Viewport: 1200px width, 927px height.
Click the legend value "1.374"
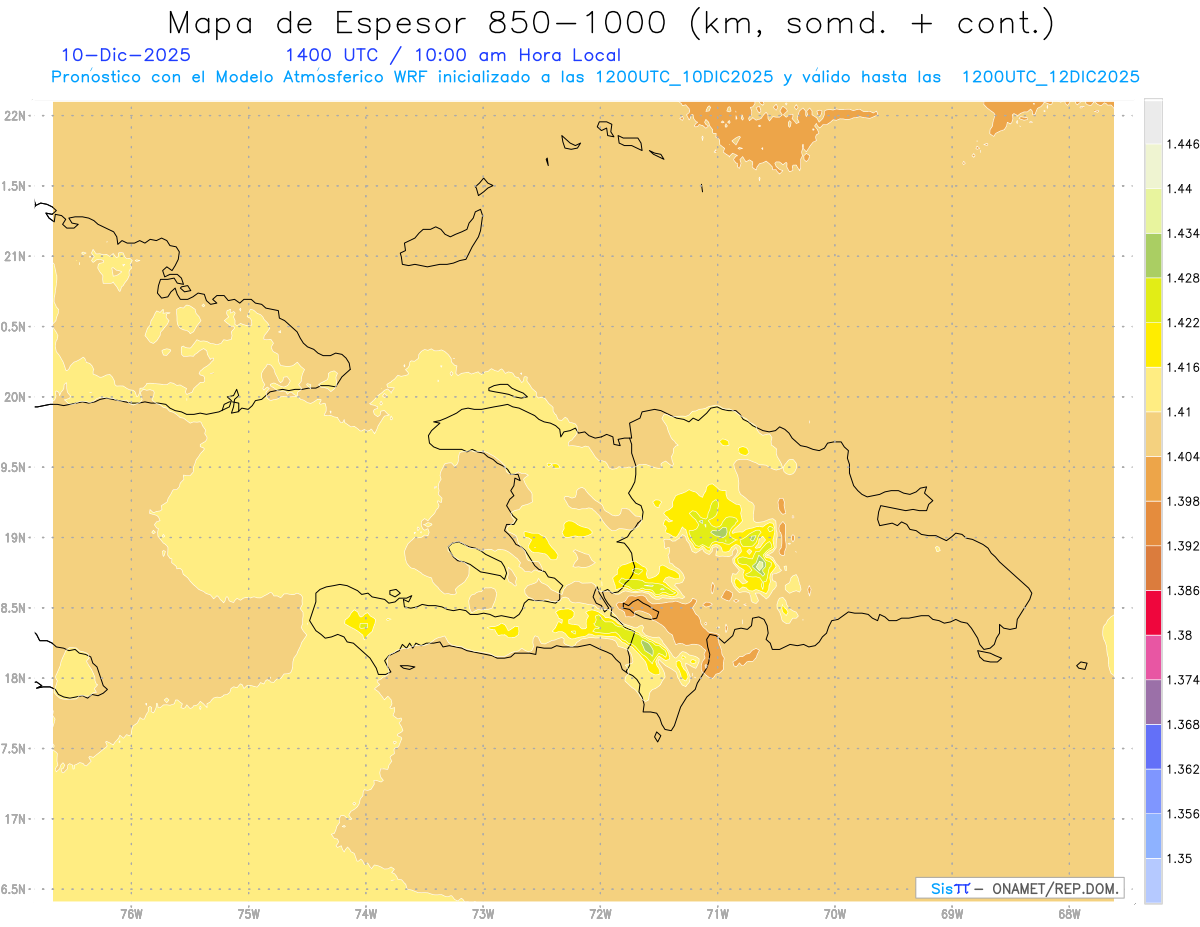(1183, 679)
